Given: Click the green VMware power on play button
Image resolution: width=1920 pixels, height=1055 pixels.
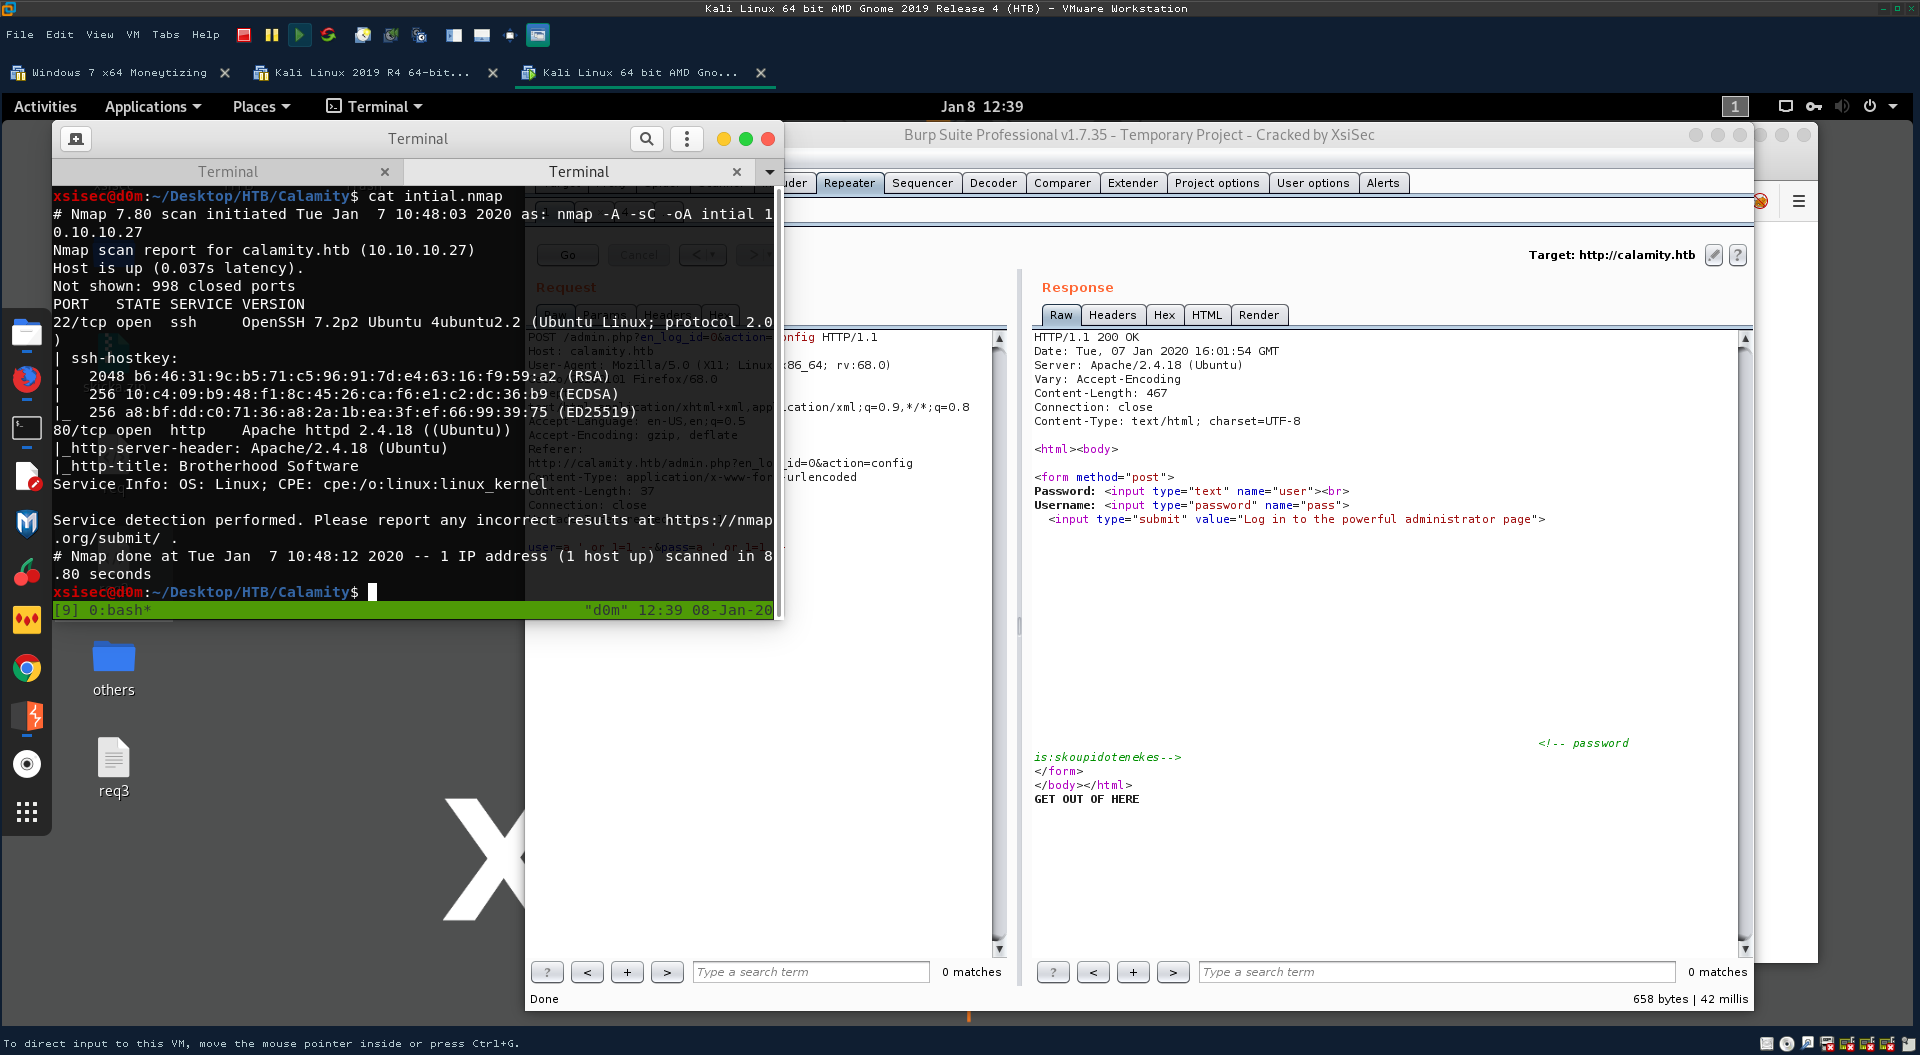Looking at the screenshot, I should click(x=299, y=35).
